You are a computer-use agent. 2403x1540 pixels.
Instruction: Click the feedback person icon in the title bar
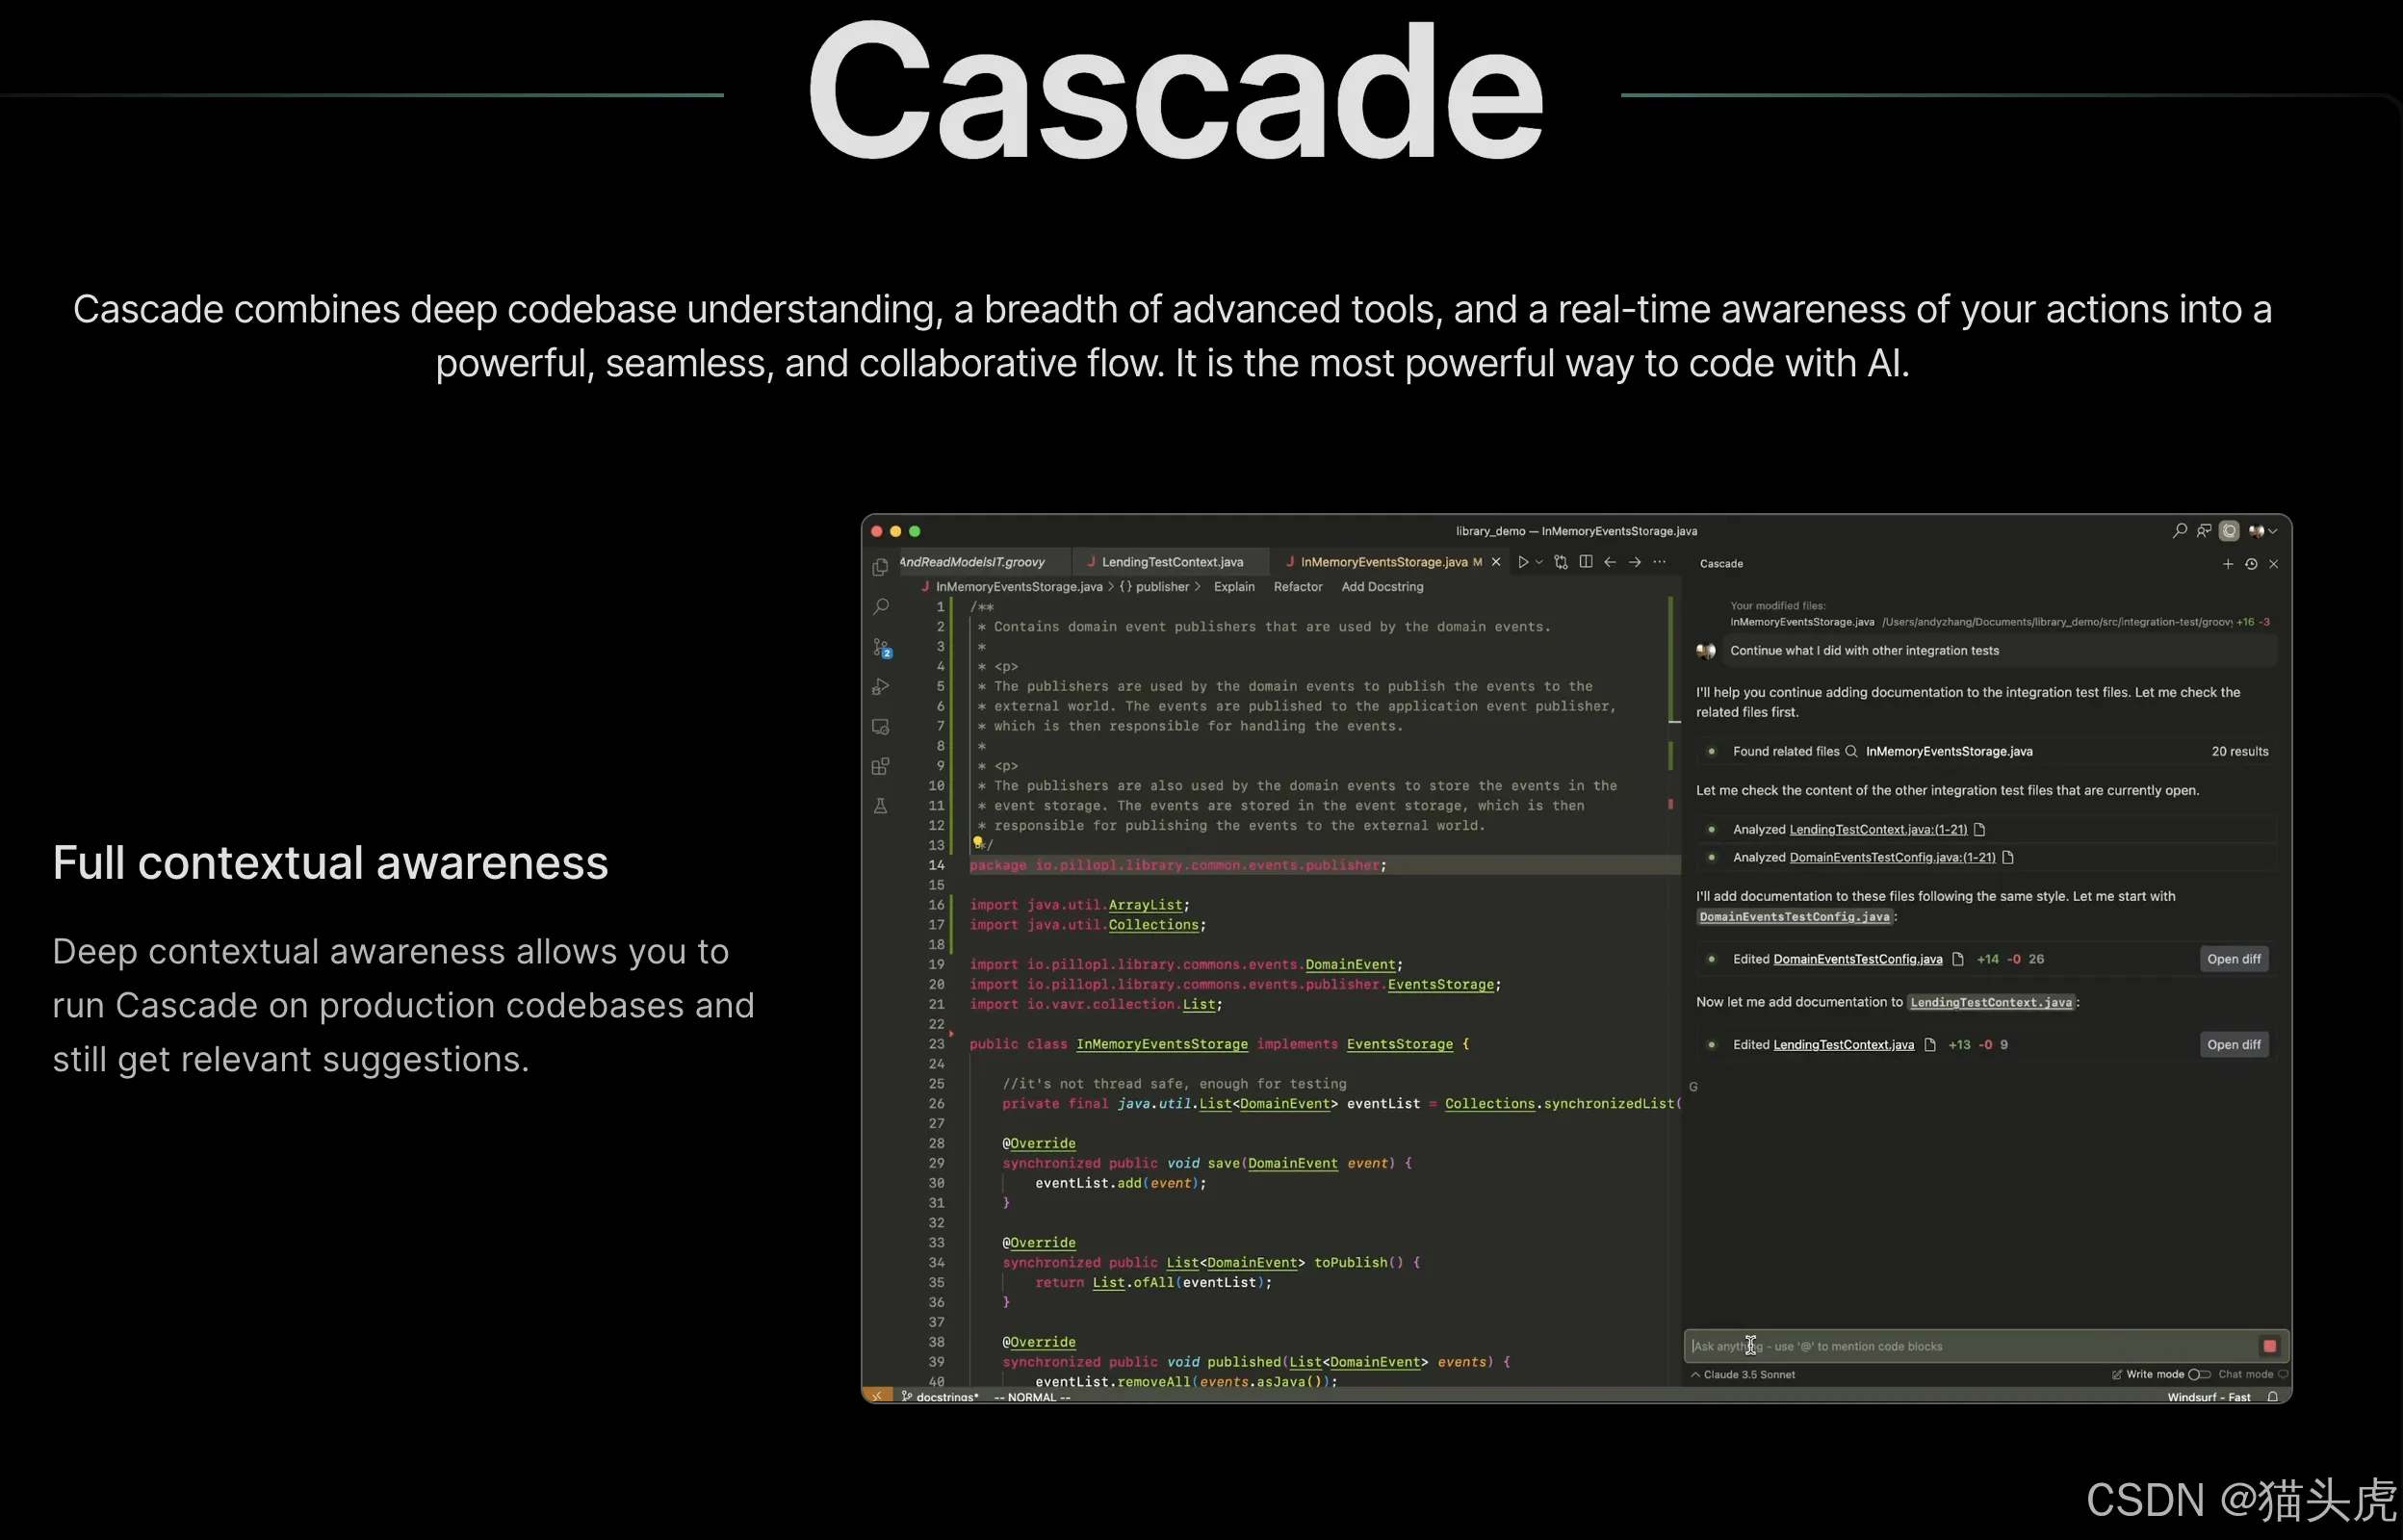click(x=2204, y=531)
